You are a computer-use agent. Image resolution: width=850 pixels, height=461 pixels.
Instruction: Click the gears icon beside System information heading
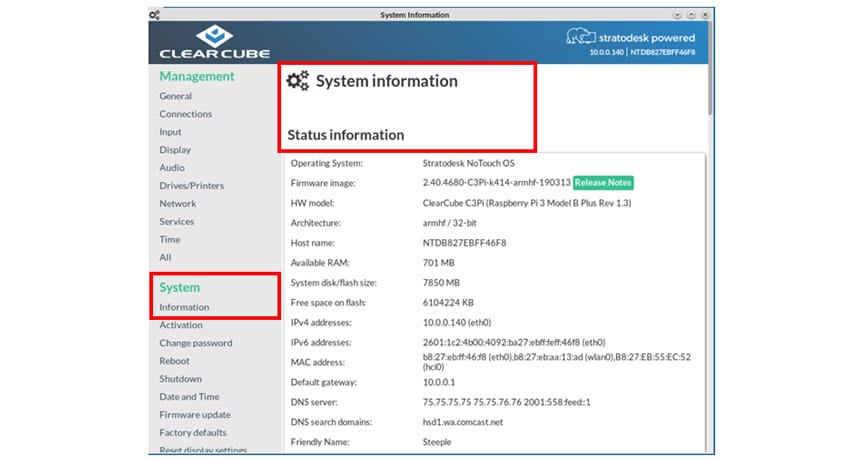[298, 81]
